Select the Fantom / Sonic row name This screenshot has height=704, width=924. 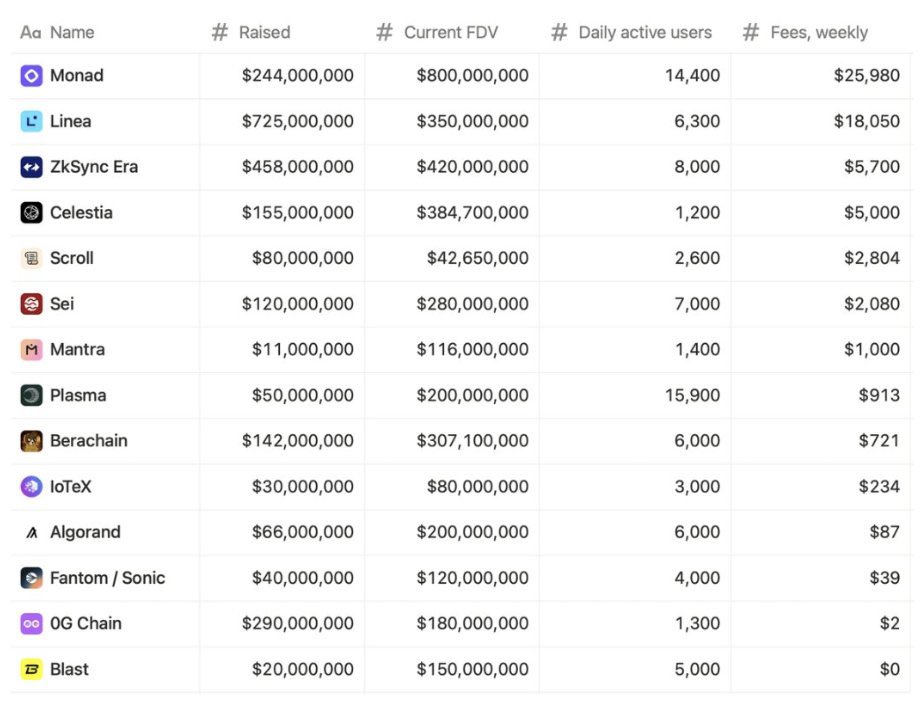(107, 578)
